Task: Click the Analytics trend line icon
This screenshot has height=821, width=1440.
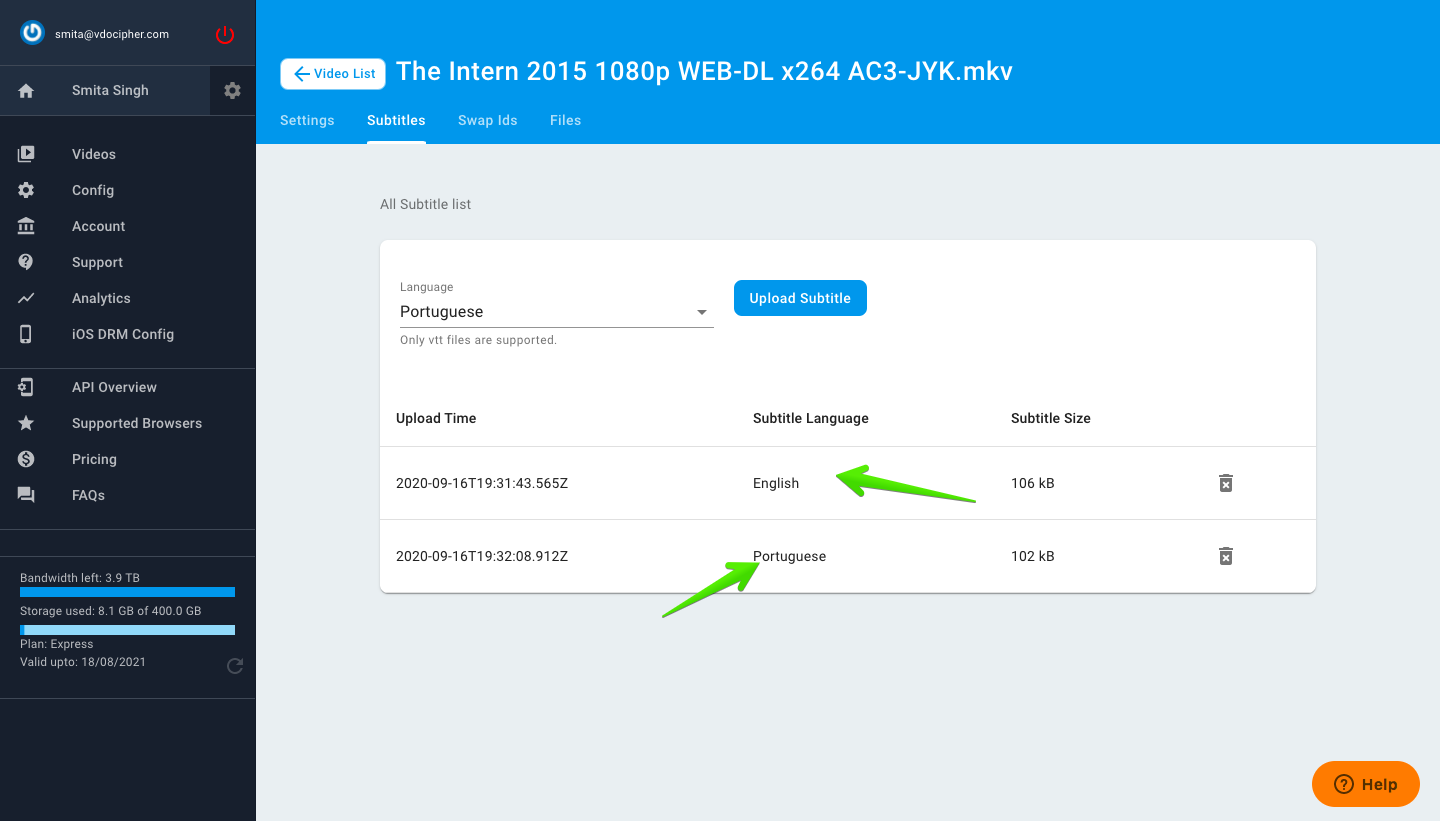Action: pyautogui.click(x=26, y=298)
